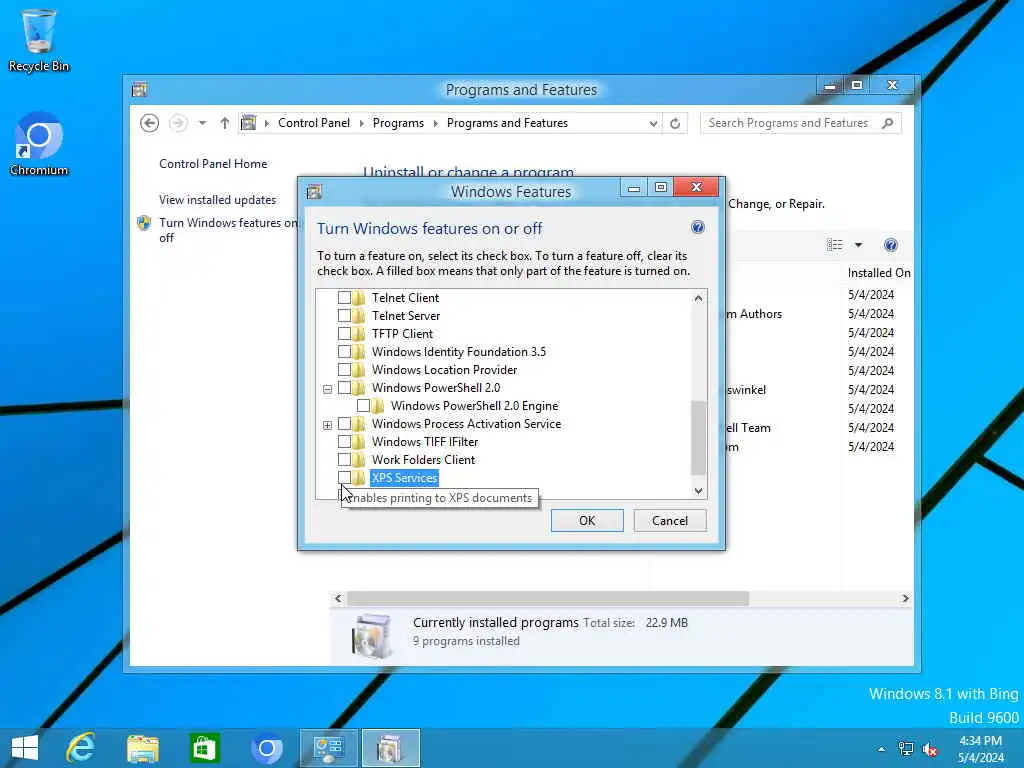
Task: Check Work Folders Client box
Action: pos(344,460)
